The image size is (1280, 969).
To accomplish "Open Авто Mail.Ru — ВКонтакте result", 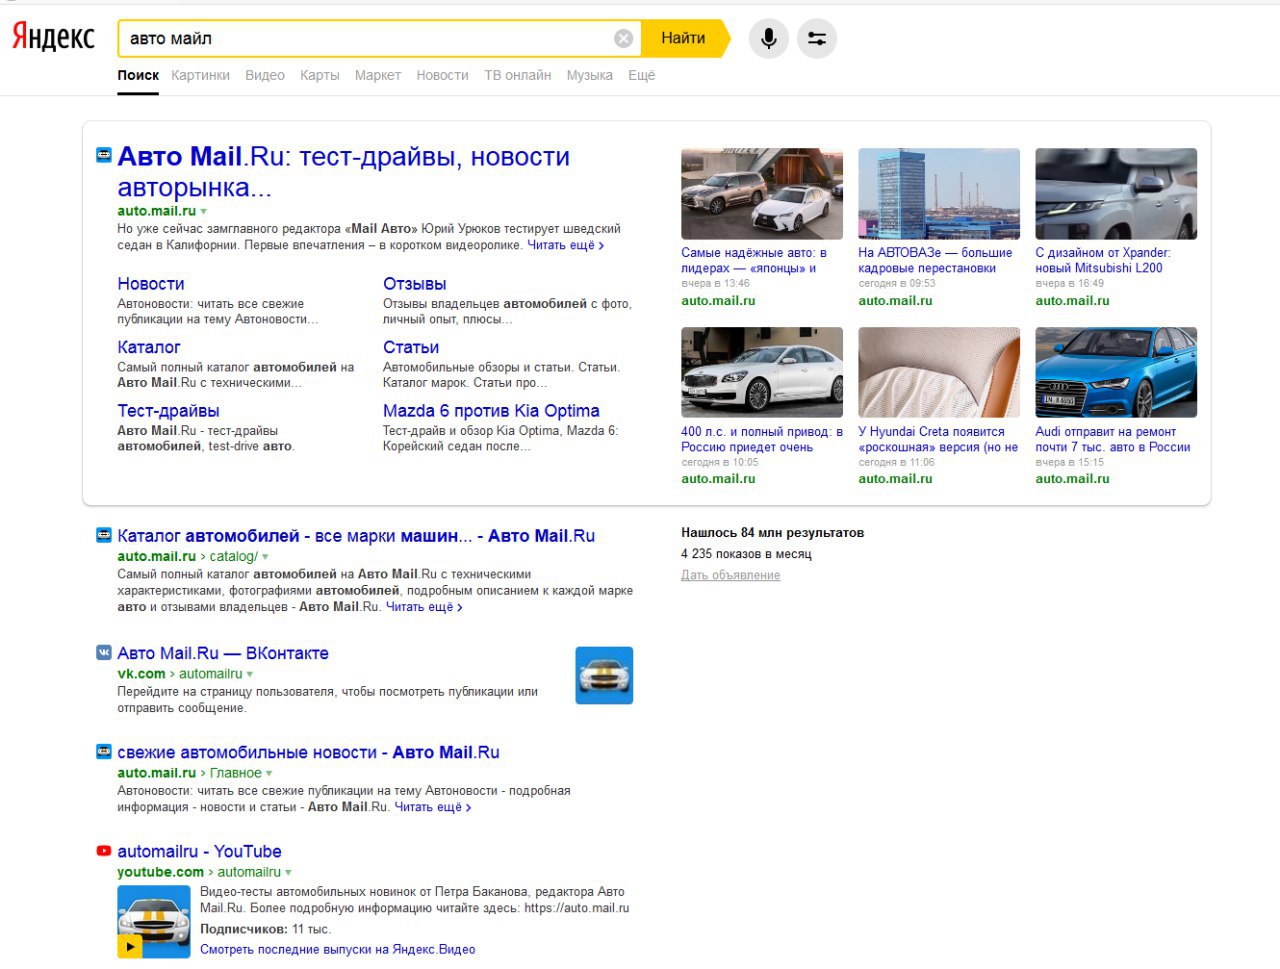I will (x=223, y=653).
